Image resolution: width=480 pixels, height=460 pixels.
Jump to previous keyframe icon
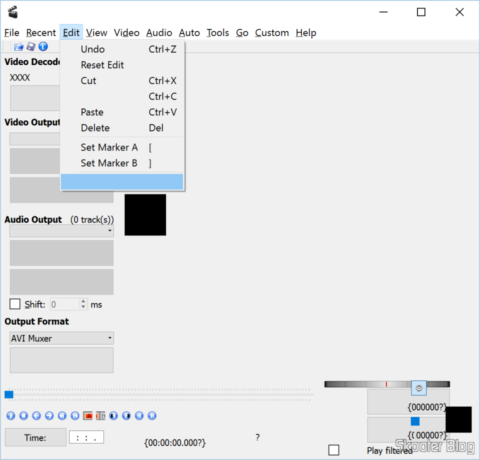(x=62, y=416)
